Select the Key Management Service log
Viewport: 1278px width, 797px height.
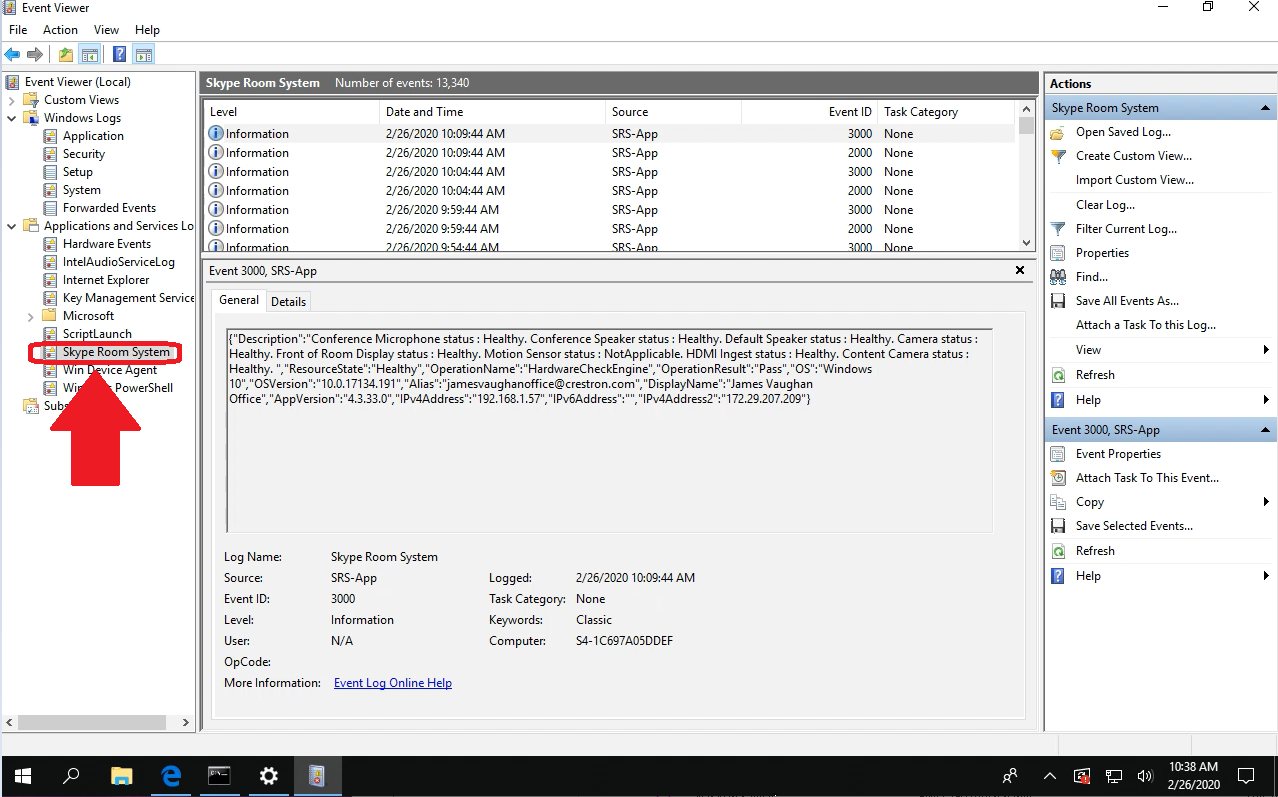pyautogui.click(x=128, y=298)
